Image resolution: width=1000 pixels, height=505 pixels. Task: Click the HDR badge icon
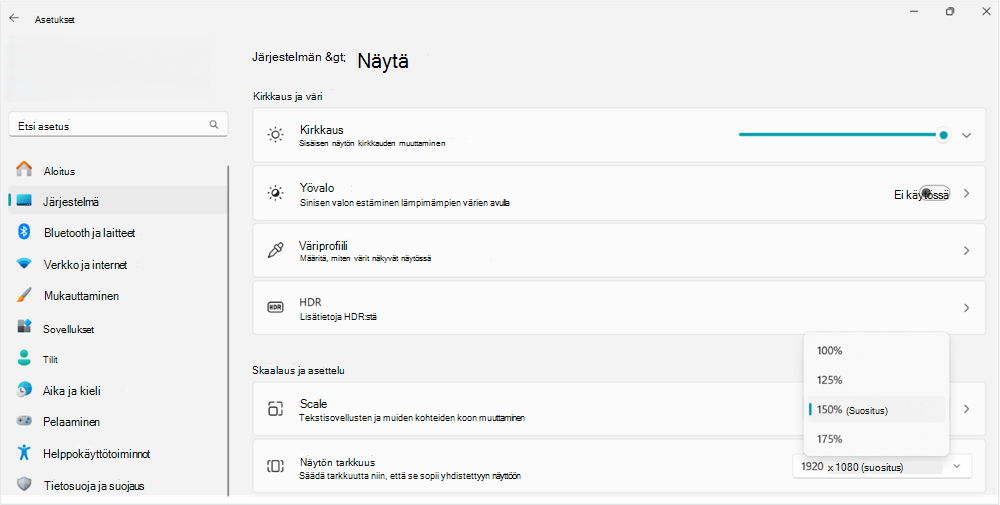[275, 307]
